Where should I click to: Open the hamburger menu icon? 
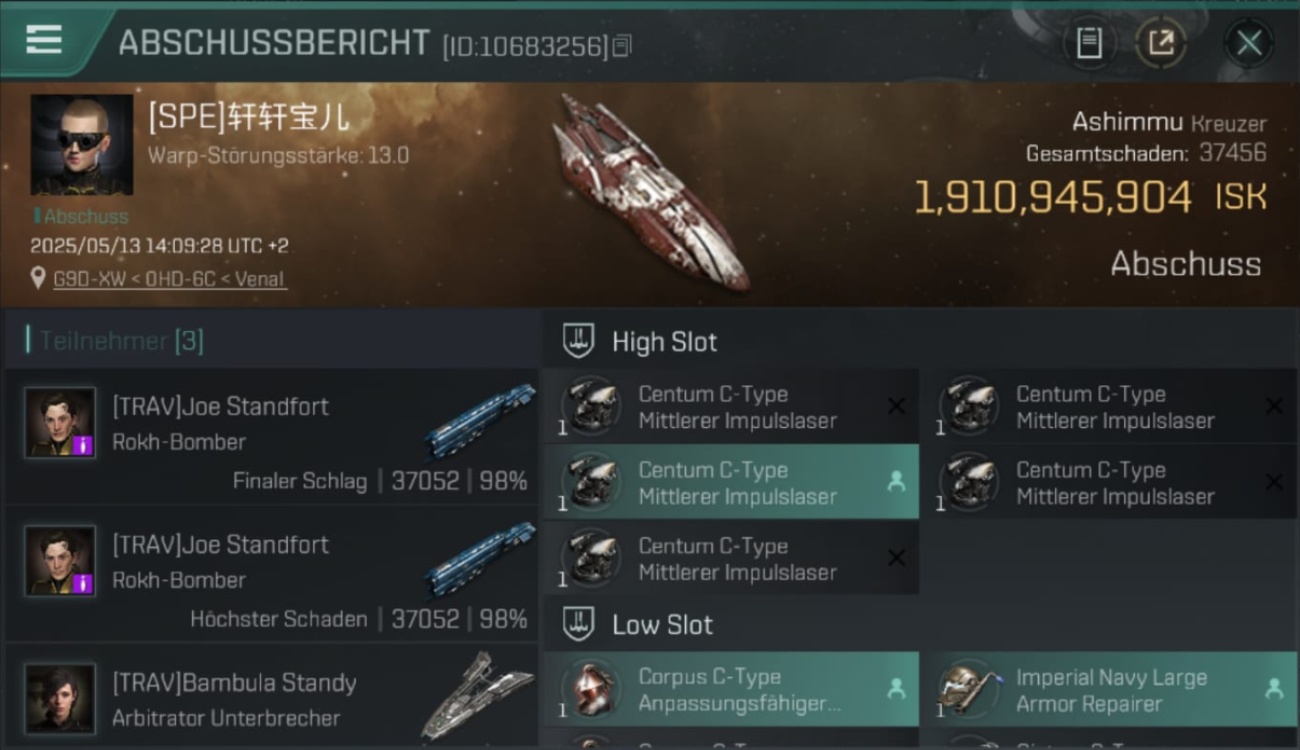coord(44,40)
